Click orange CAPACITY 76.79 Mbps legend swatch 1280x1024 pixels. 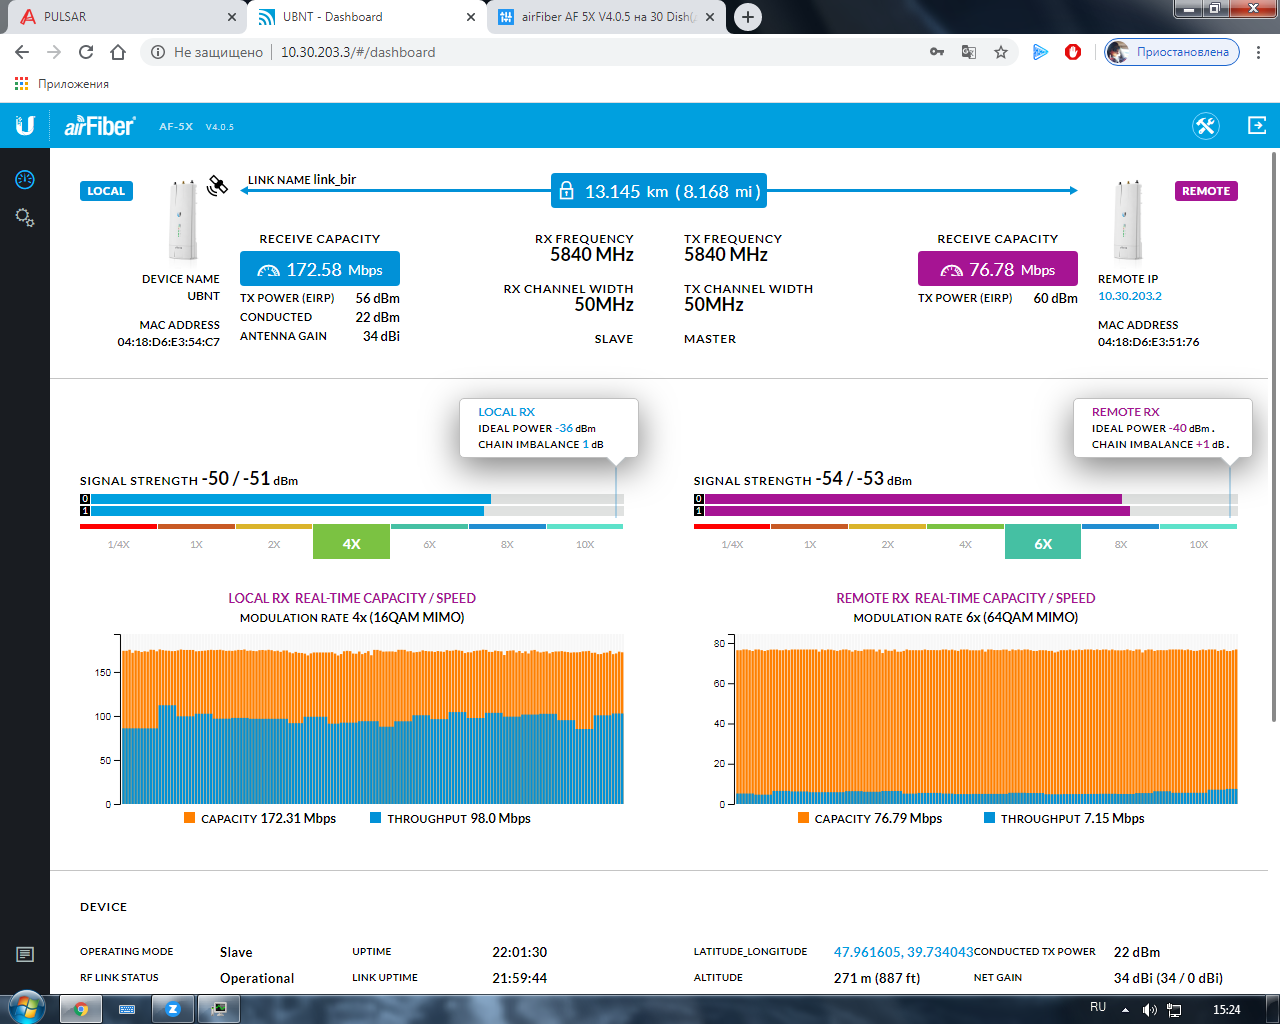tap(803, 818)
